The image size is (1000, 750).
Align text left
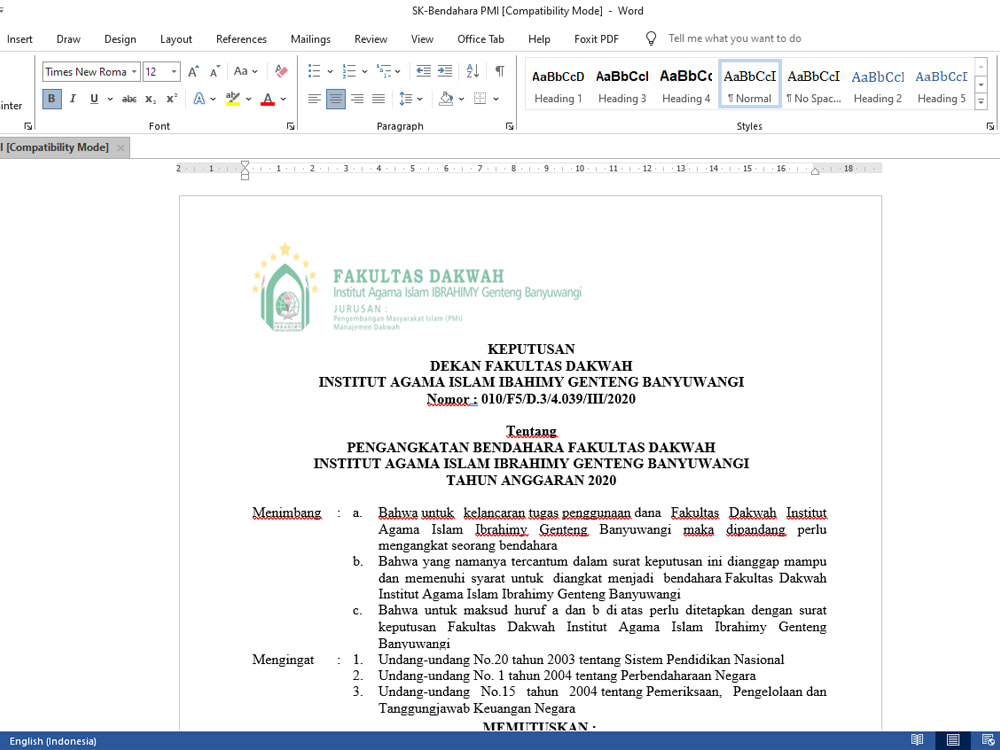(314, 99)
